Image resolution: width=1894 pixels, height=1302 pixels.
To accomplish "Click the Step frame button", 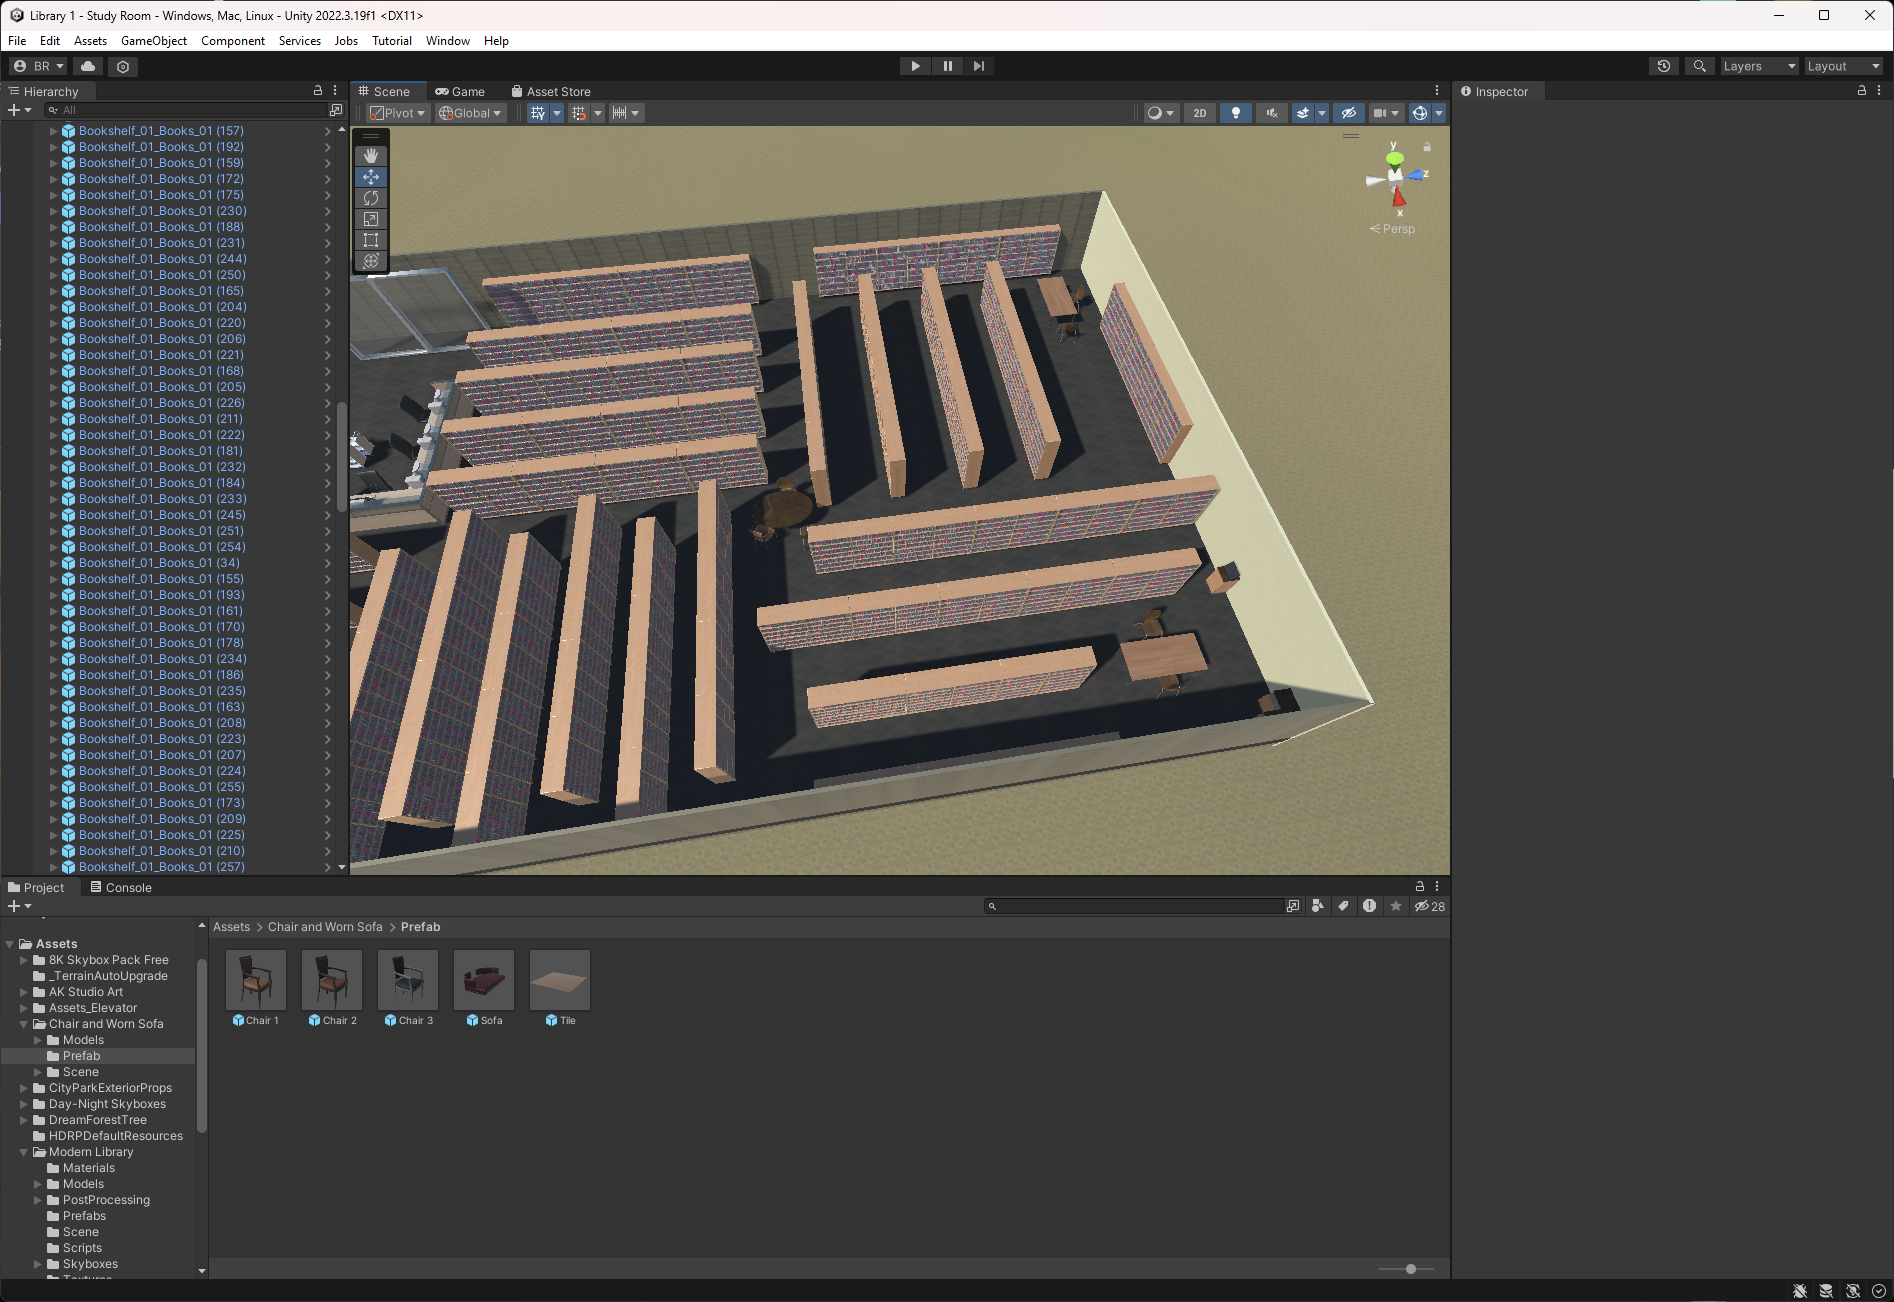I will (979, 66).
